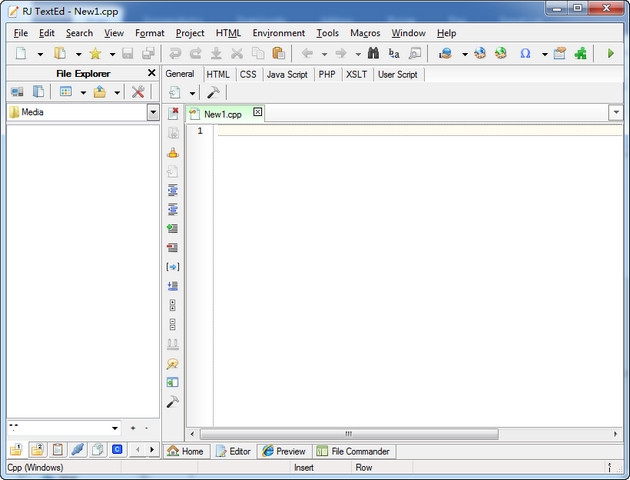Screen dimensions: 630x480
Task: Expand the Media folder dropdown
Action: 153,113
